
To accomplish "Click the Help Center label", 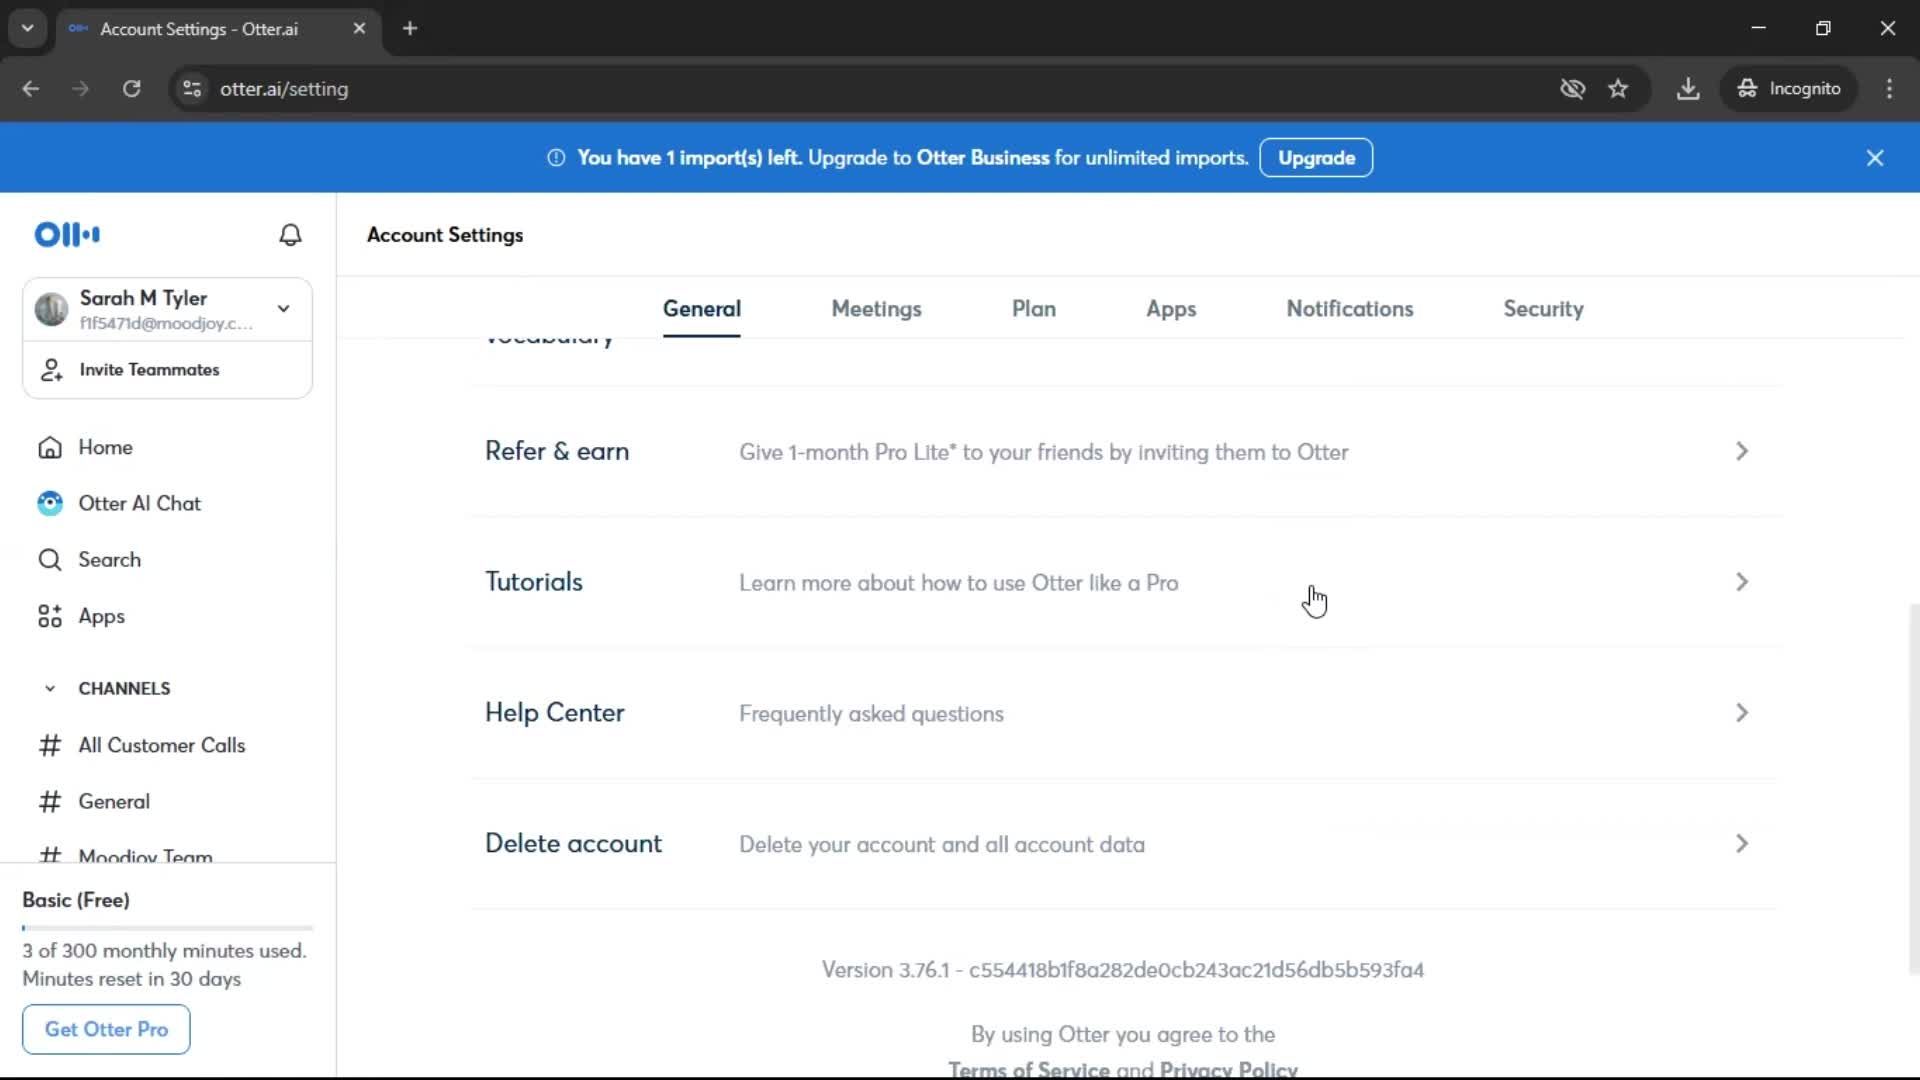I will (x=555, y=713).
